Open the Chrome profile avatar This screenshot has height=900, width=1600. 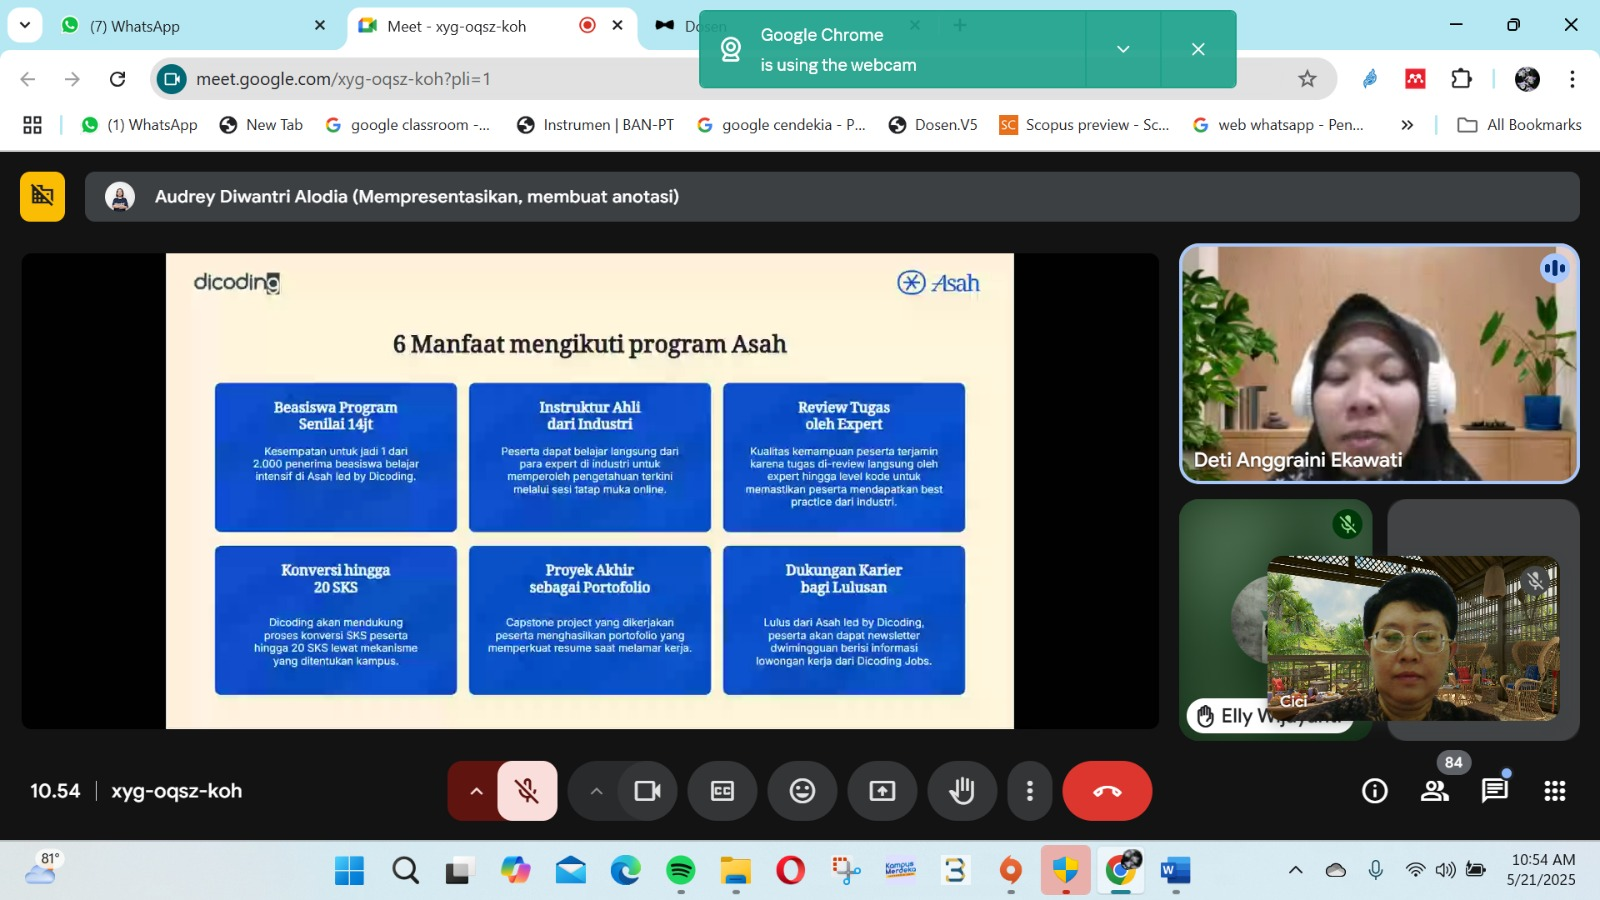1527,79
